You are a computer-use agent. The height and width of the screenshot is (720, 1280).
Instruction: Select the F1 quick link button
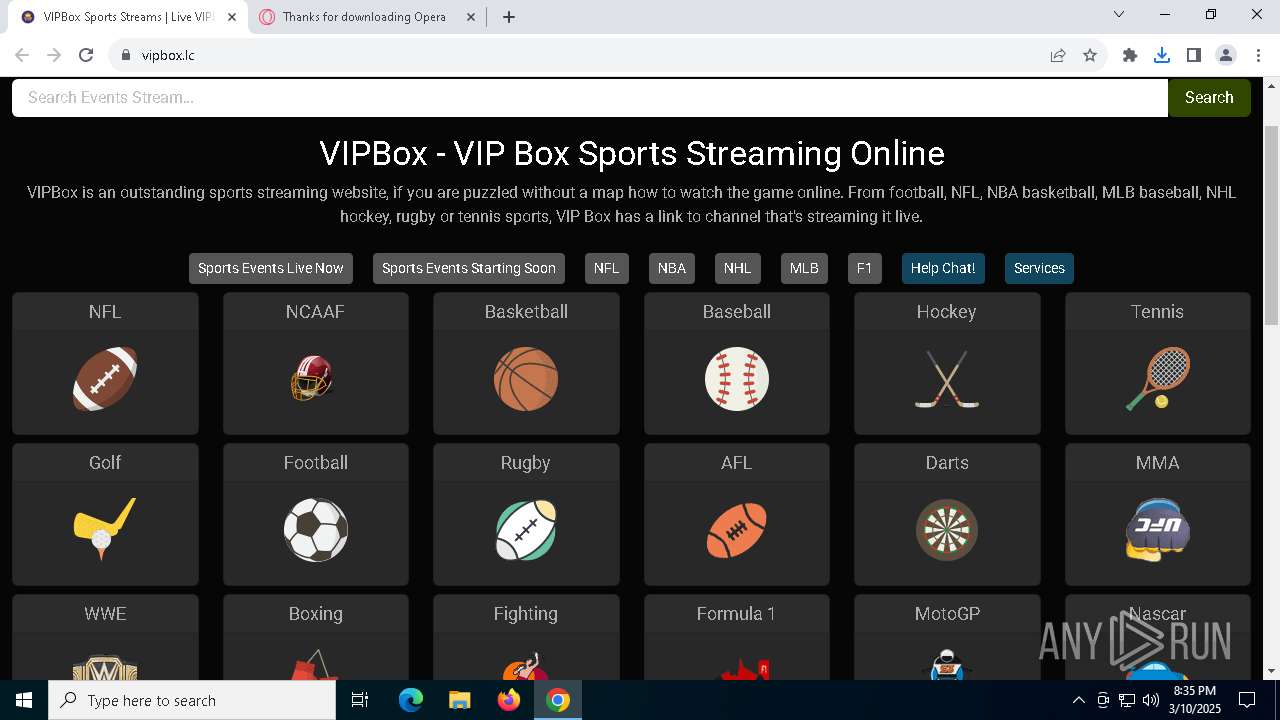tap(865, 268)
